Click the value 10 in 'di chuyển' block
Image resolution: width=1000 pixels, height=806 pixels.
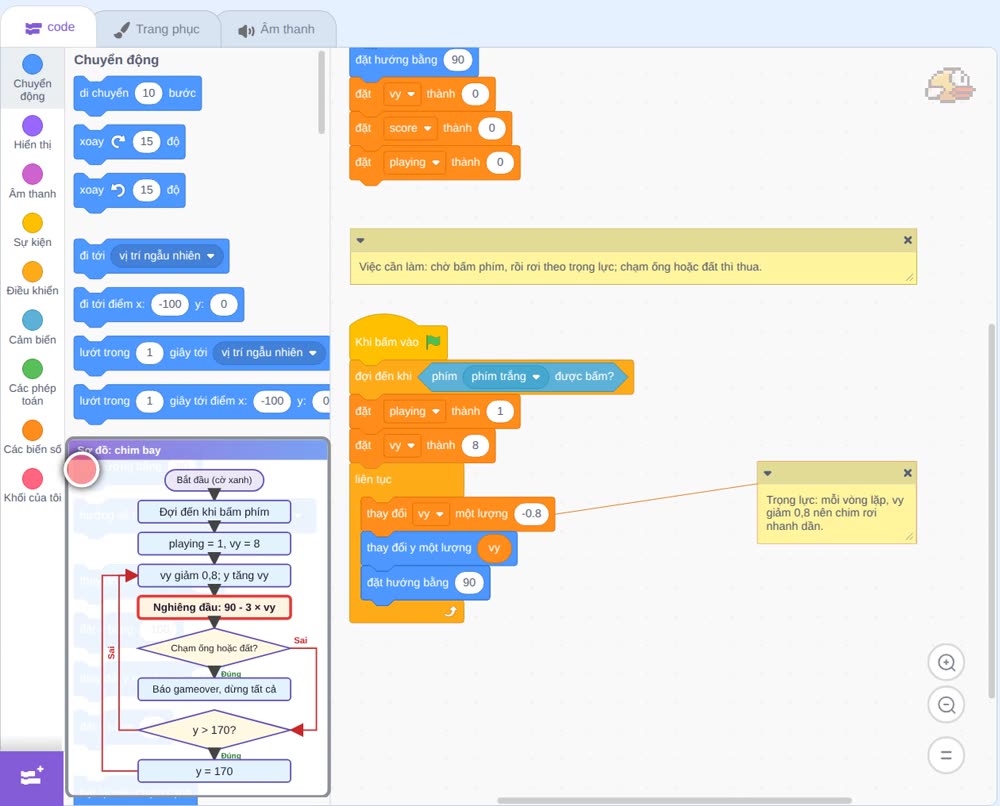(x=149, y=93)
